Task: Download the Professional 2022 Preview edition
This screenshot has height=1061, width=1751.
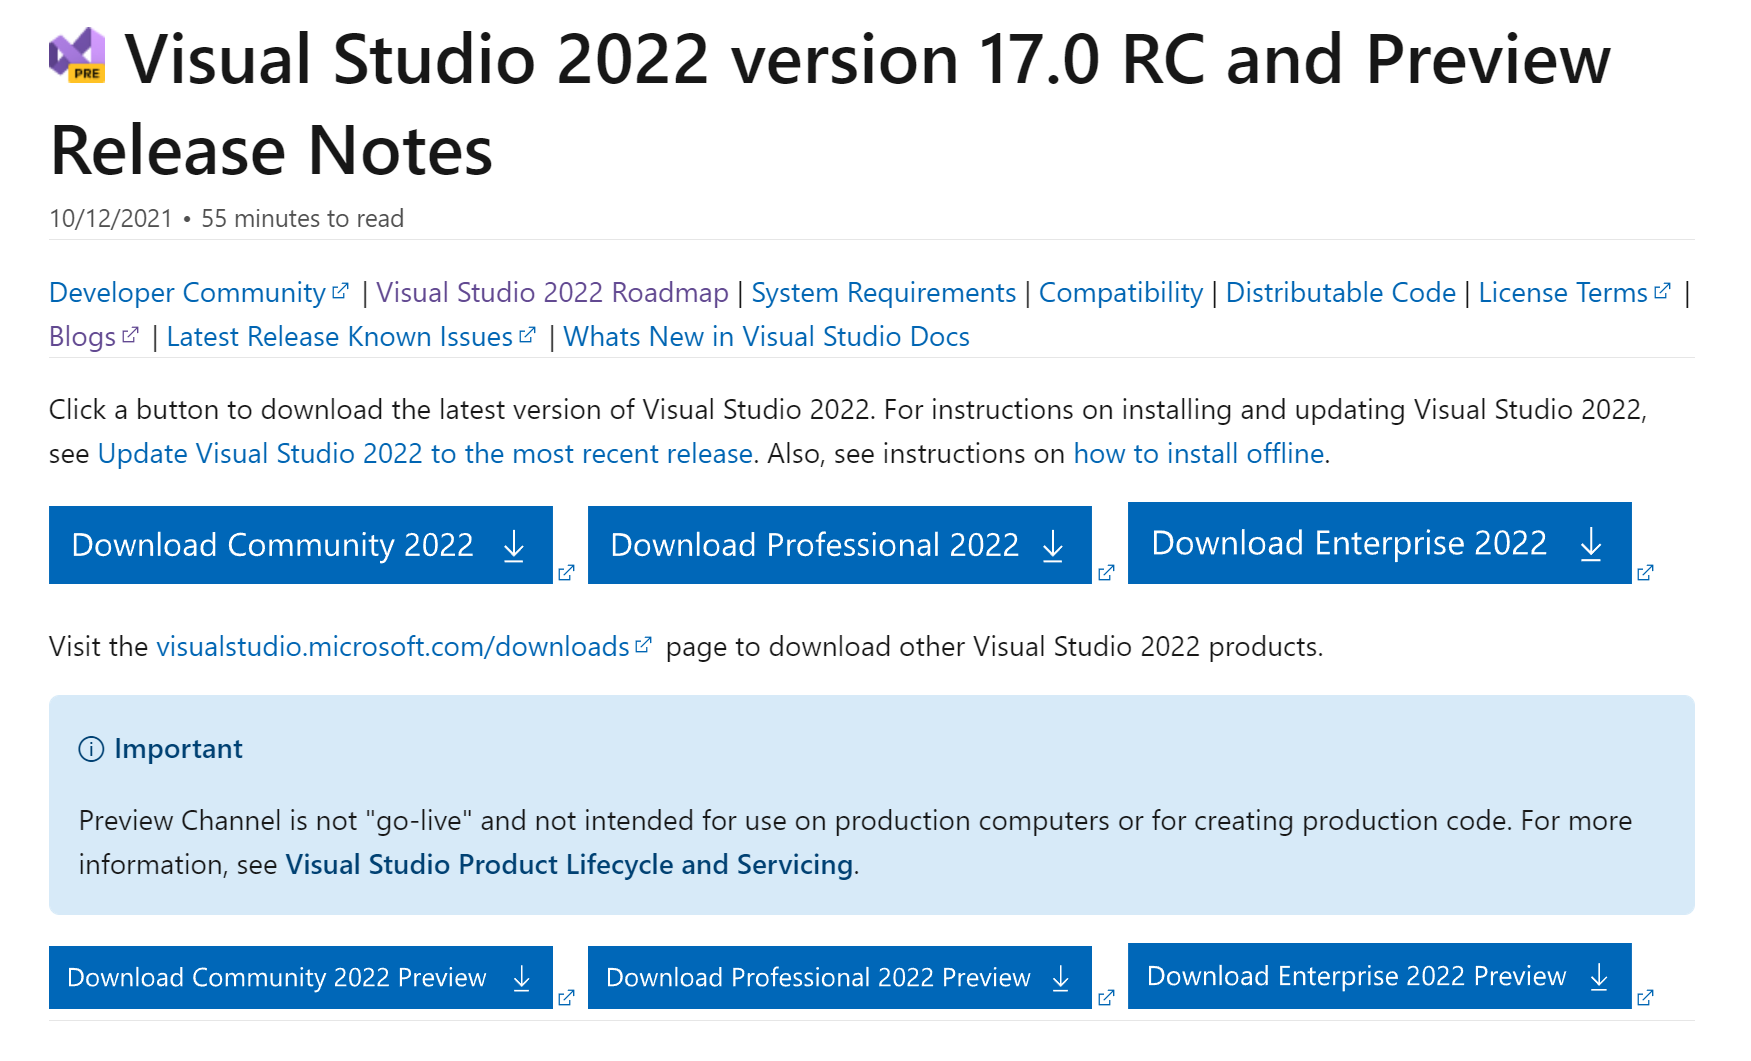Action: click(839, 977)
